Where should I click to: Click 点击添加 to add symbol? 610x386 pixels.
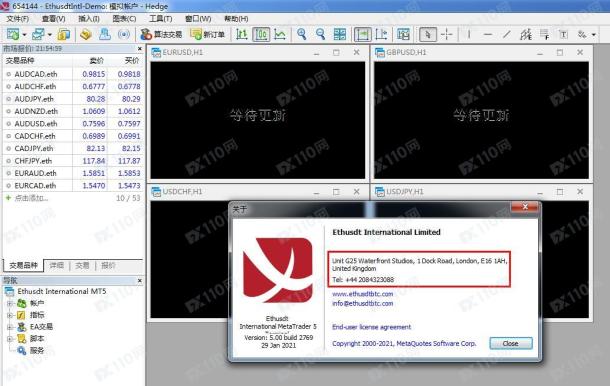pos(31,198)
